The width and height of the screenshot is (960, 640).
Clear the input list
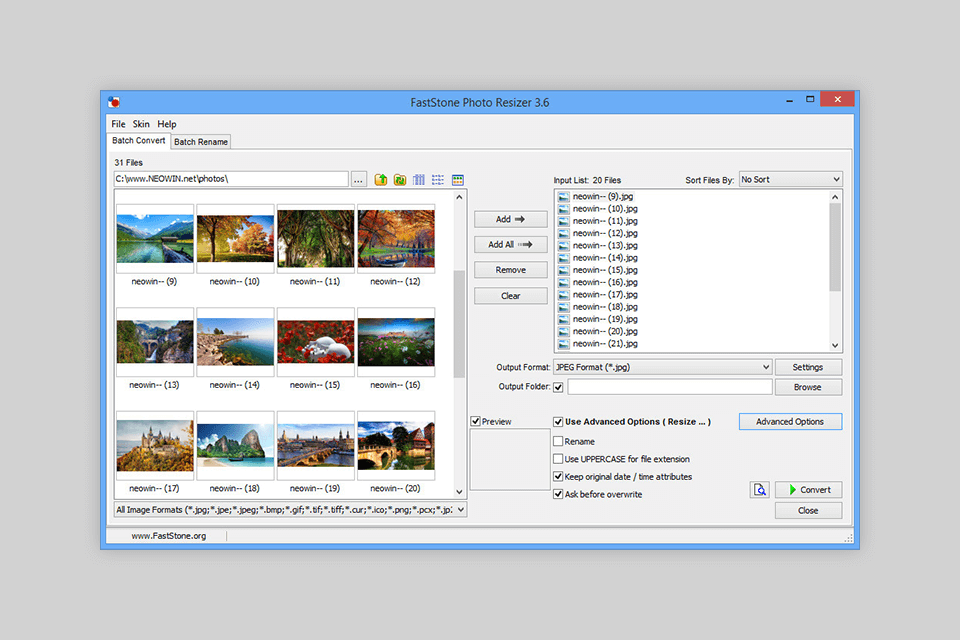pos(511,296)
